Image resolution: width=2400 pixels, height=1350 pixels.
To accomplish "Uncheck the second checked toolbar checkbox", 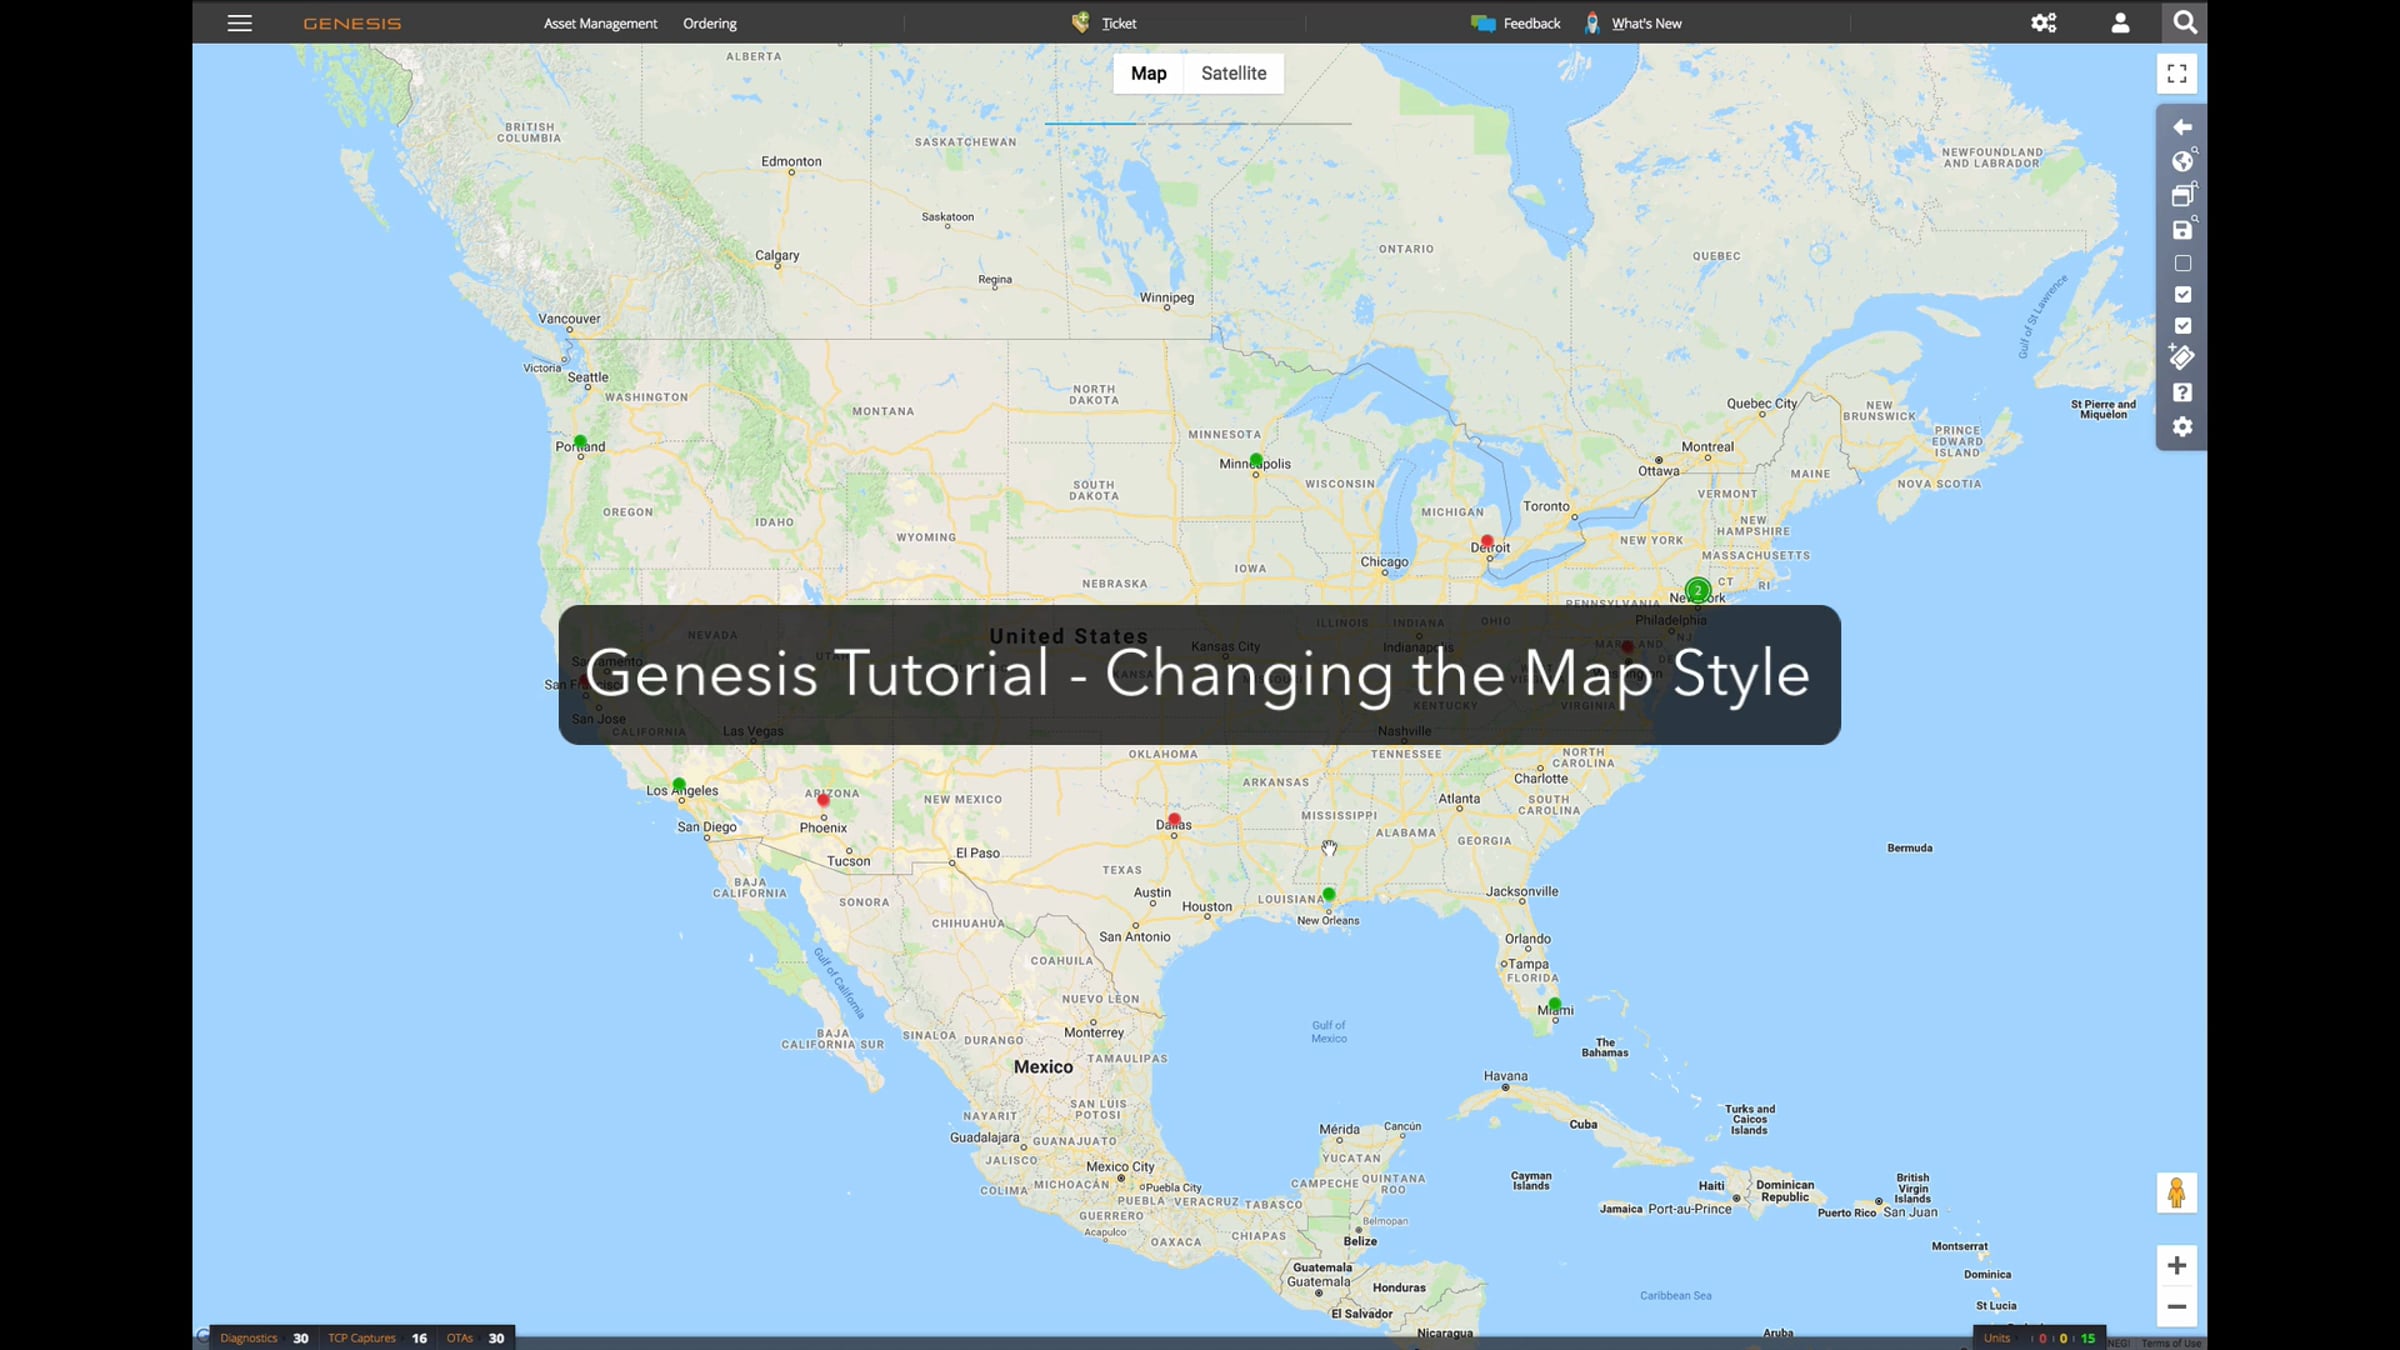I will click(2182, 326).
